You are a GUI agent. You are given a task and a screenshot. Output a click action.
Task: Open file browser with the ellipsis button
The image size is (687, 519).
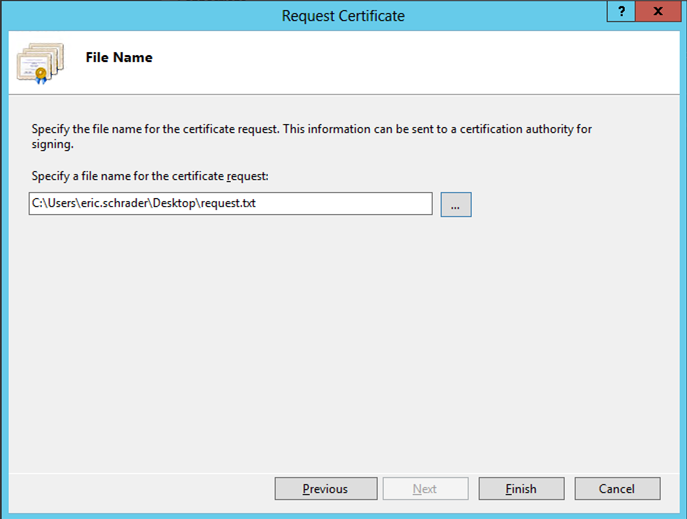coord(456,205)
